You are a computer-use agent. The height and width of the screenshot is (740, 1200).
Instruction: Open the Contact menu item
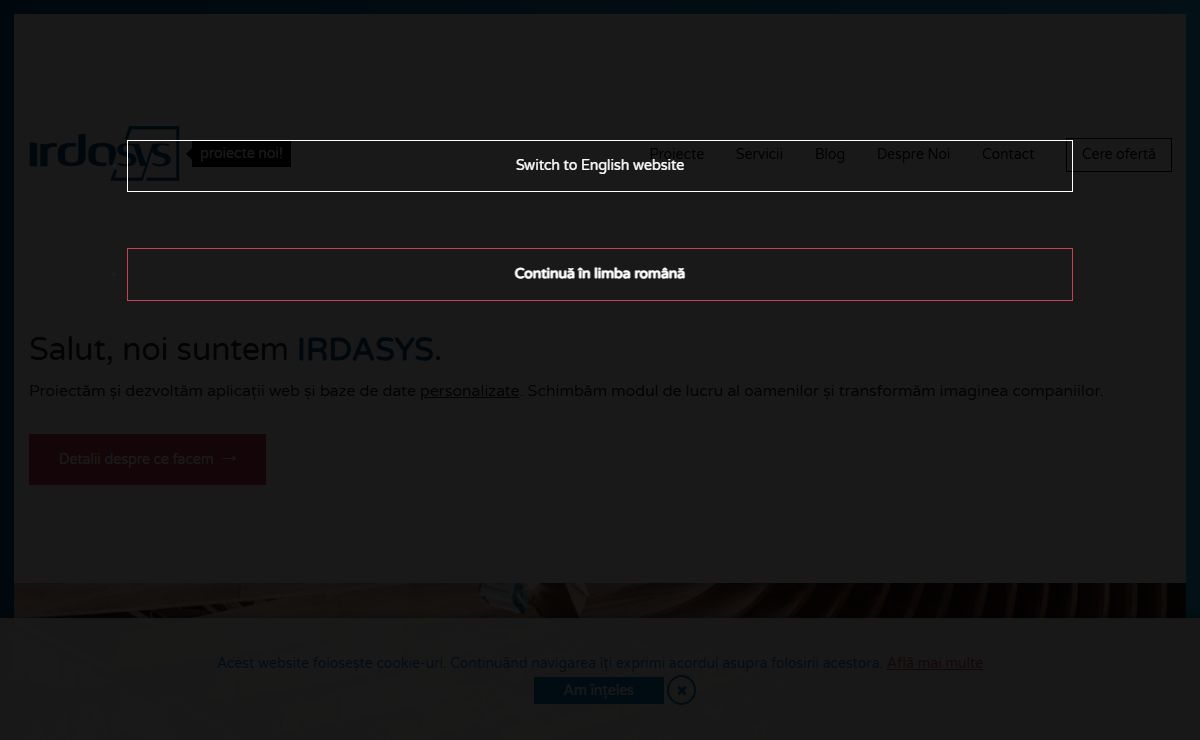coord(1008,154)
